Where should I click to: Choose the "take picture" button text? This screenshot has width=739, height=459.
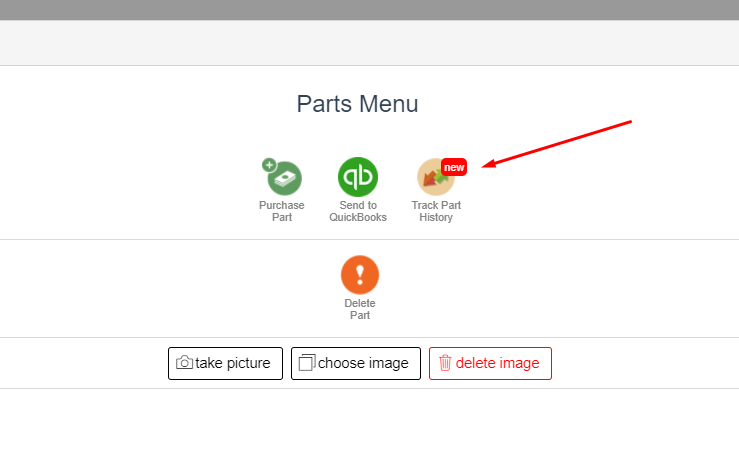pos(233,363)
